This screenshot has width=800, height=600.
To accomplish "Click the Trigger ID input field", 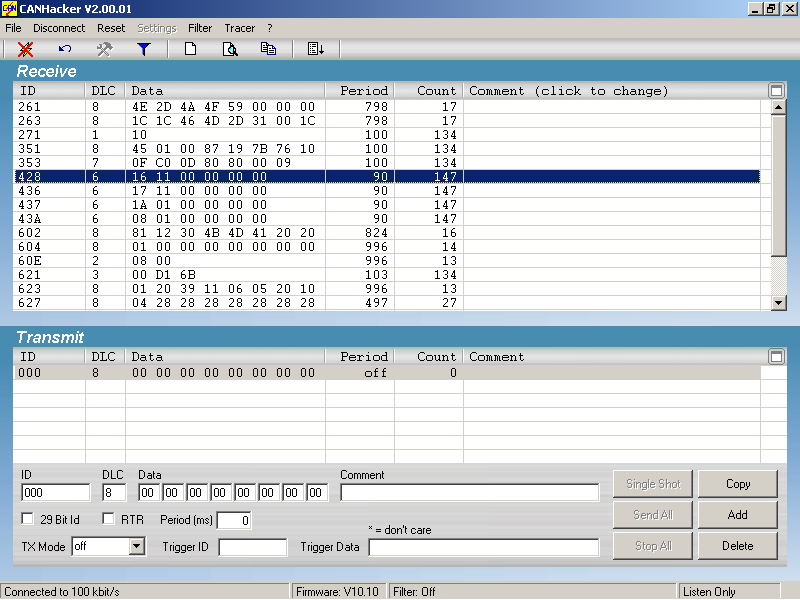I will (253, 547).
